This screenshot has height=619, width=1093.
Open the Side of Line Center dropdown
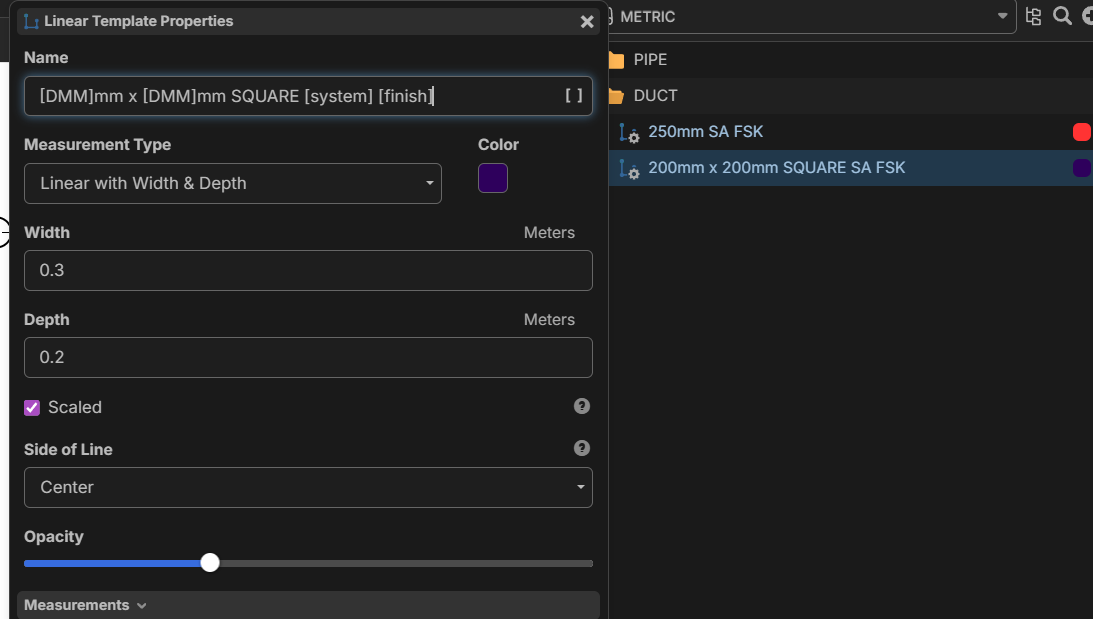click(x=308, y=487)
